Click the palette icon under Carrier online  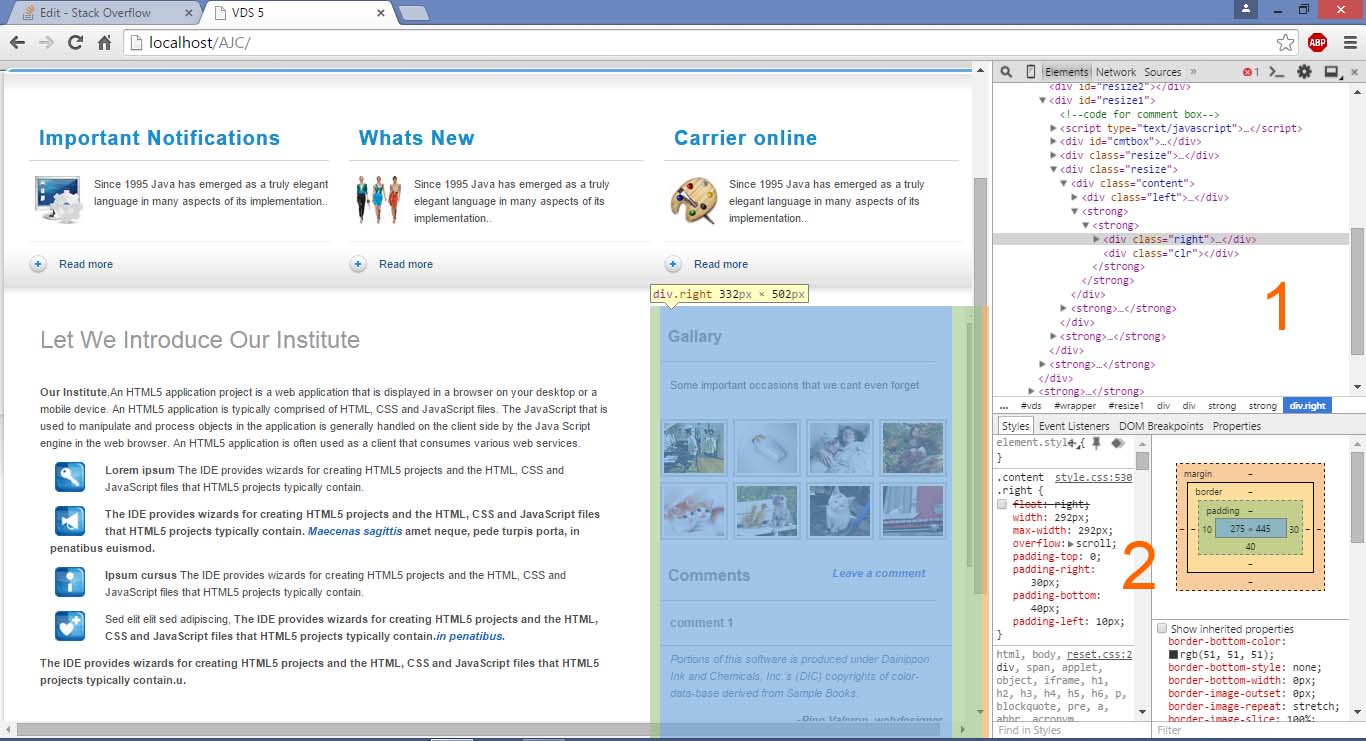(693, 200)
